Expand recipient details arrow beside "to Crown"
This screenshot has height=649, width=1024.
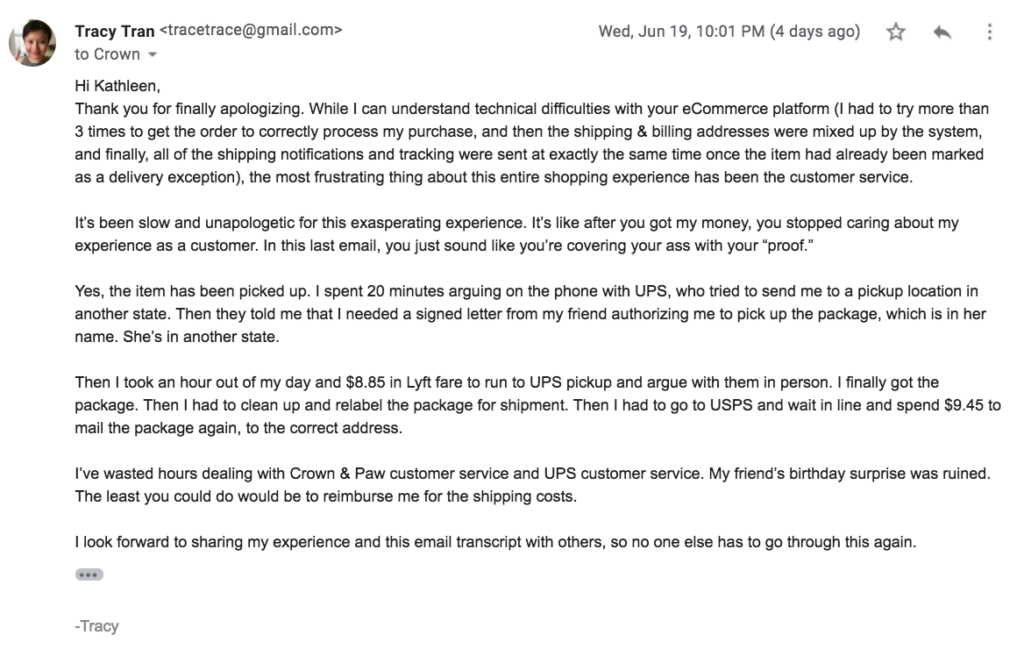pyautogui.click(x=152, y=55)
